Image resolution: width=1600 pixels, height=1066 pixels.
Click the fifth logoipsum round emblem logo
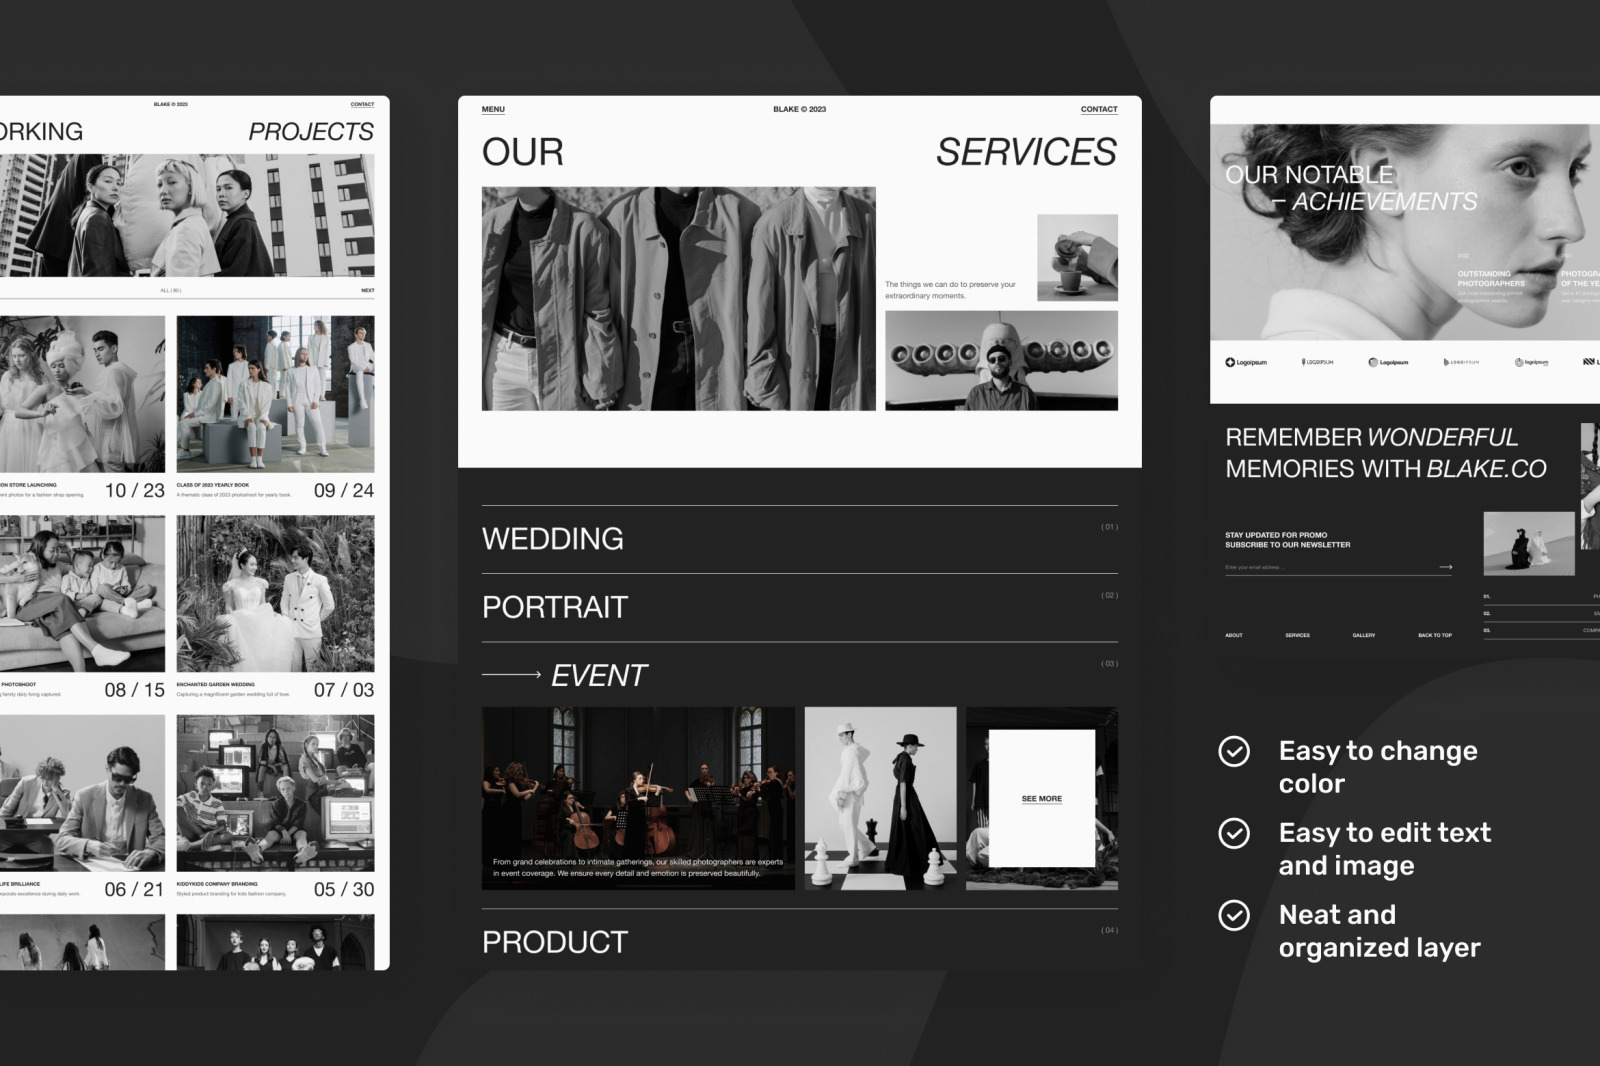1531,362
